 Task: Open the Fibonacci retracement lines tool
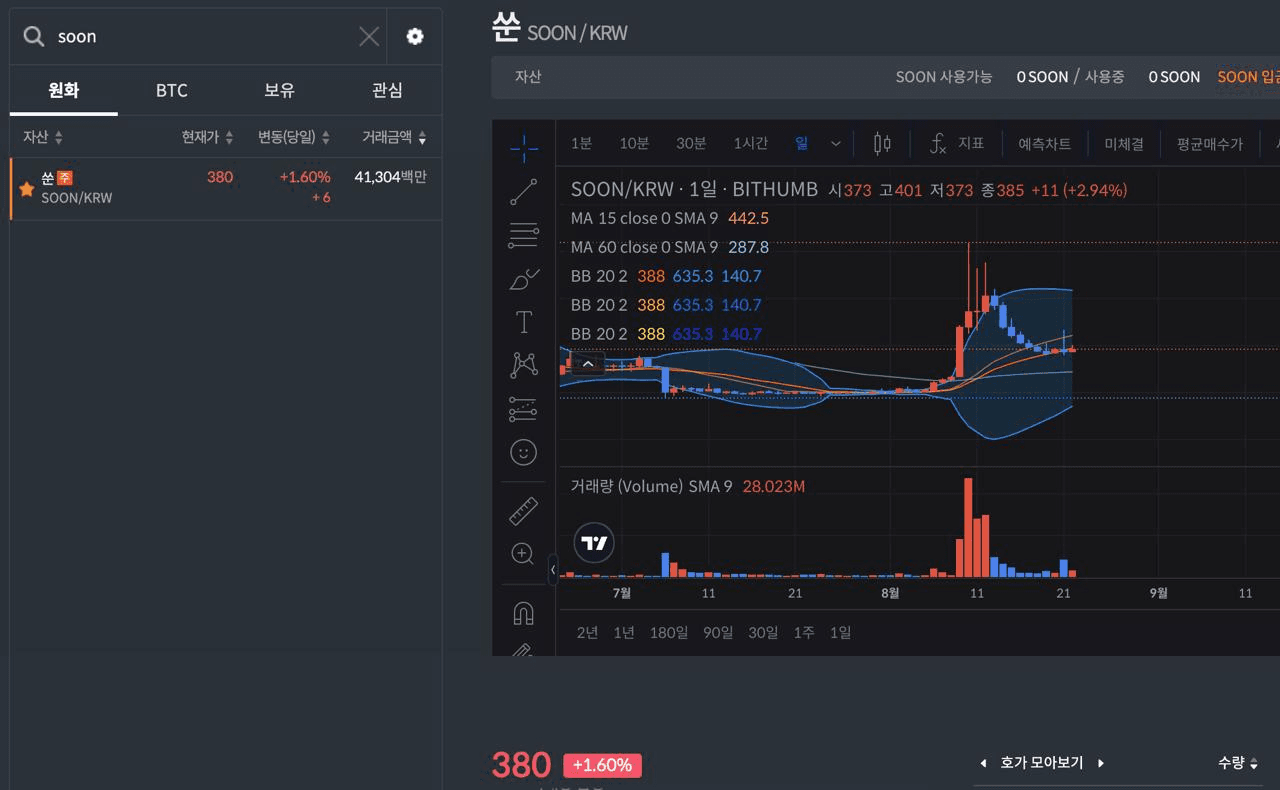tap(523, 236)
